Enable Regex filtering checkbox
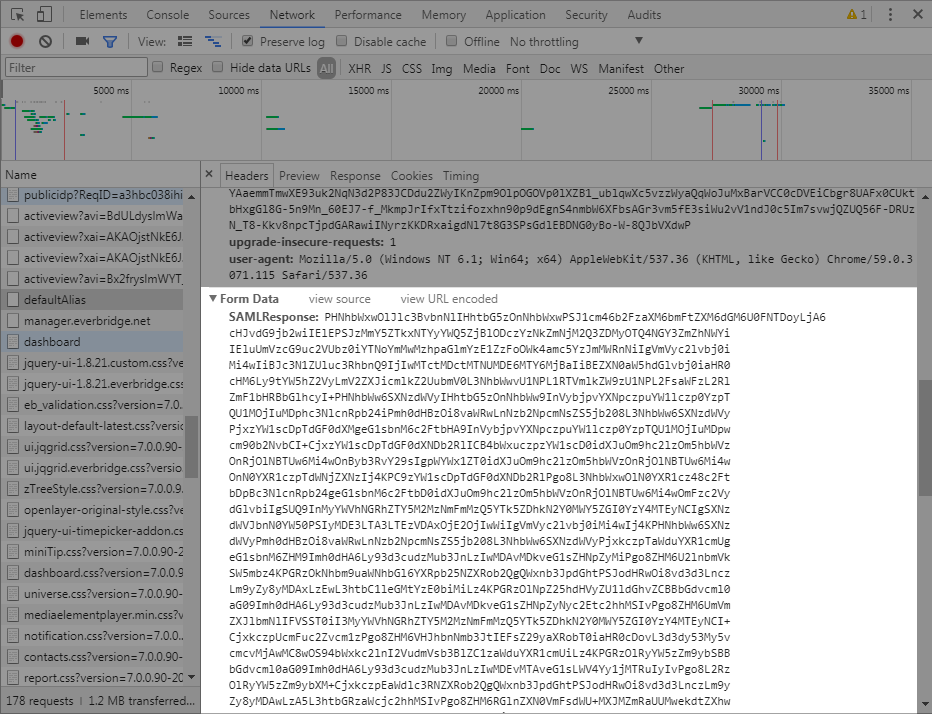 pyautogui.click(x=158, y=67)
